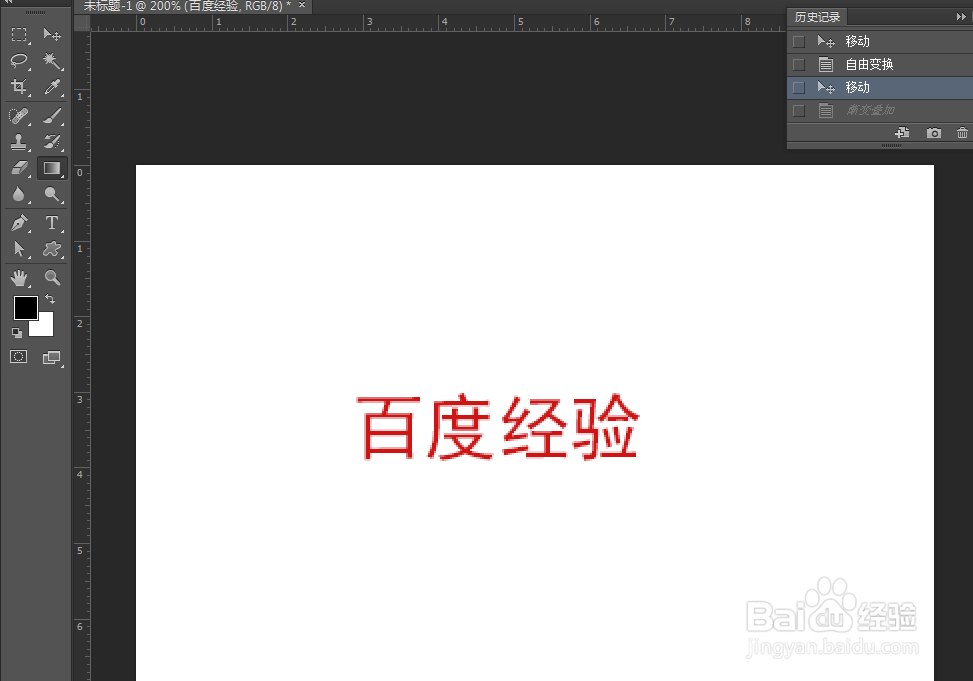973x681 pixels.
Task: Swap foreground and background colors
Action: pos(50,299)
